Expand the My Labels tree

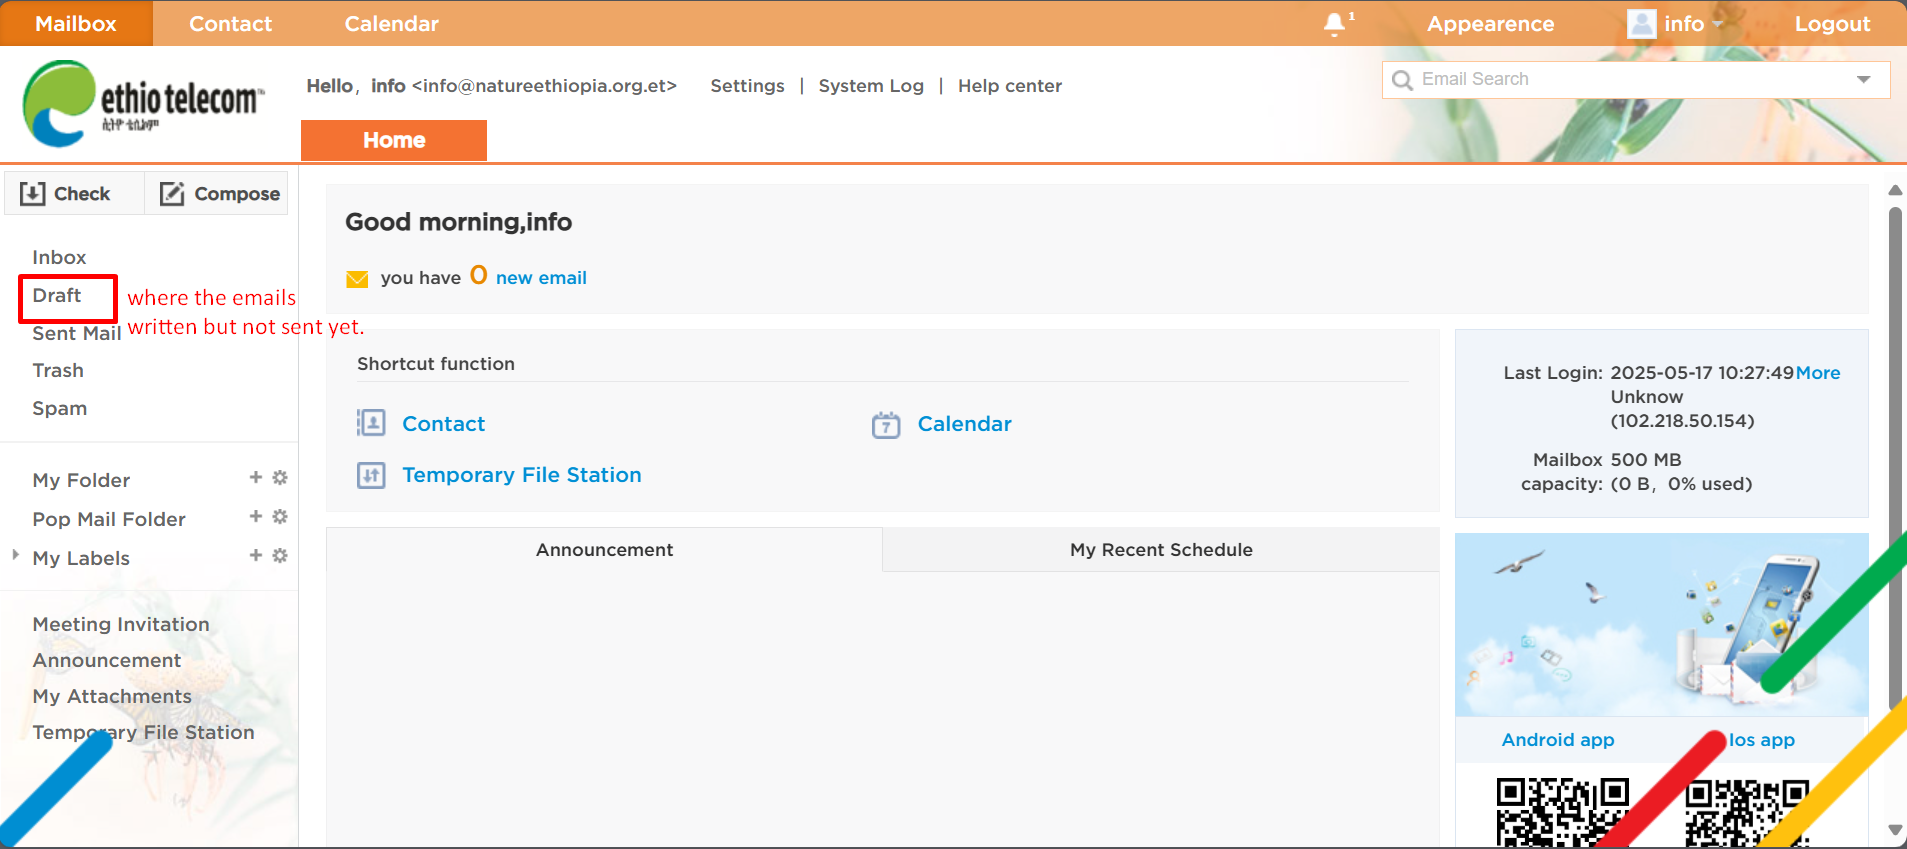tap(15, 555)
